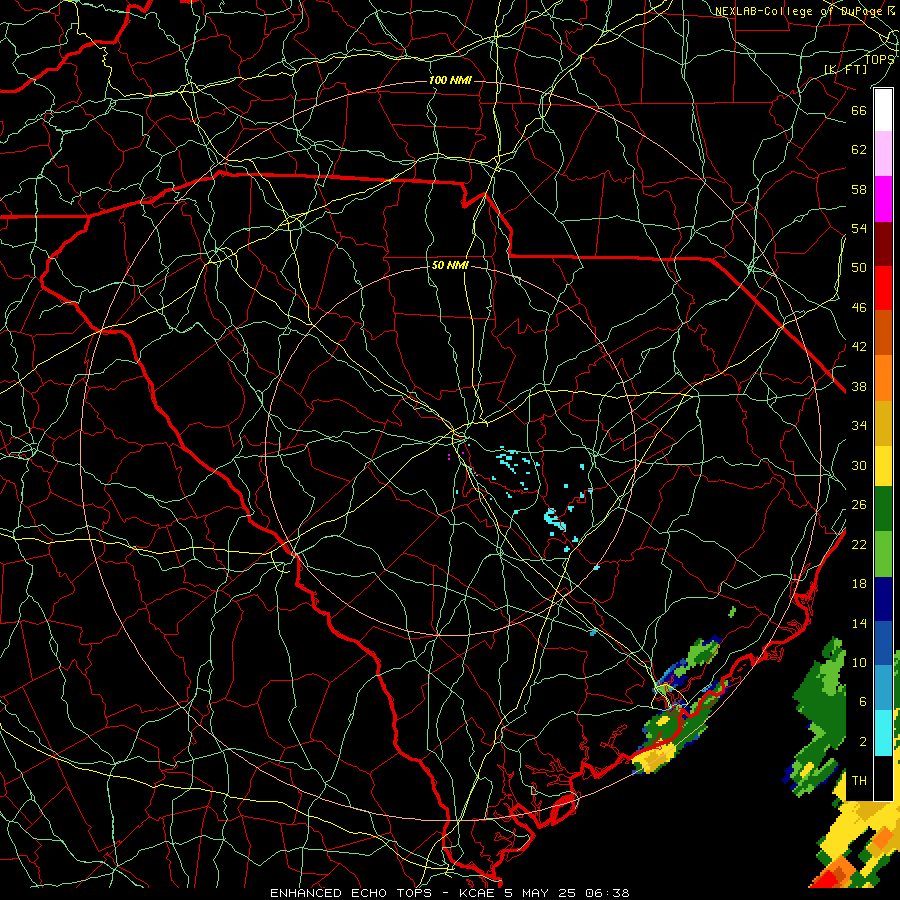This screenshot has height=900, width=900.
Task: Click the white swatch in the tops legend
Action: (883, 110)
